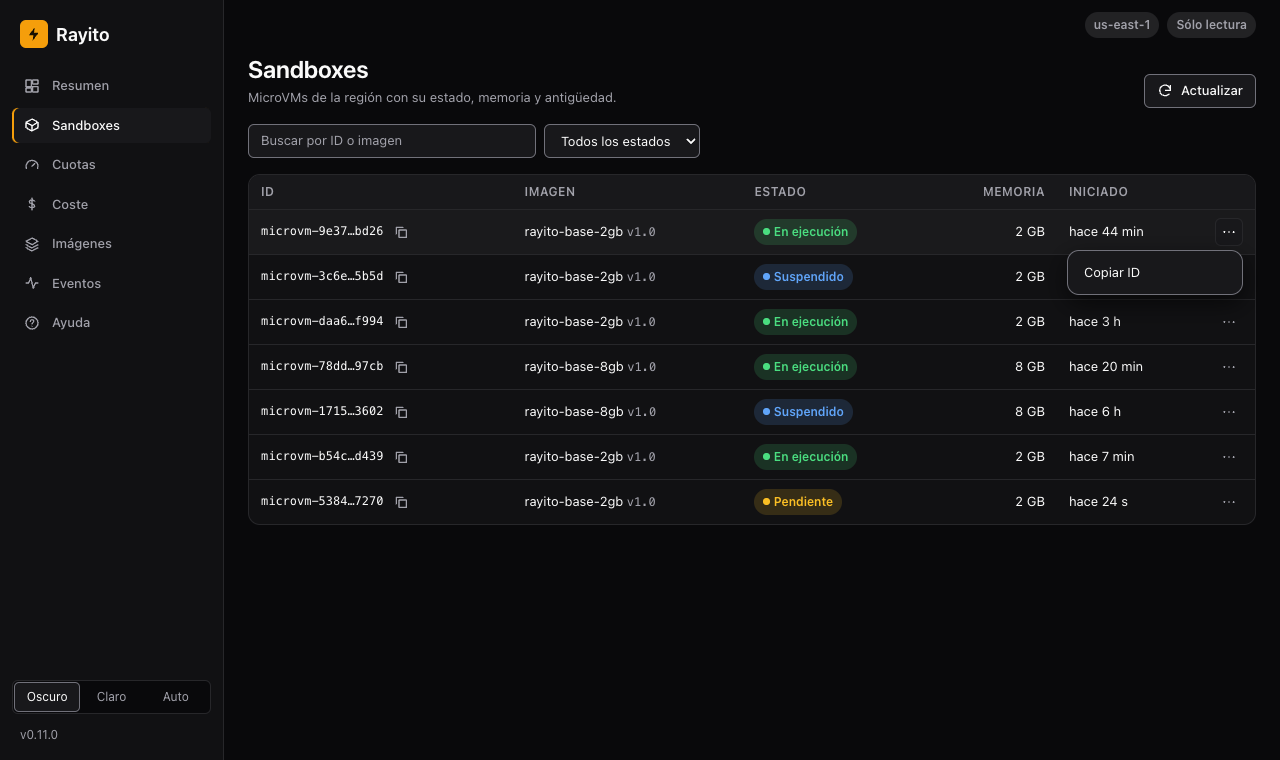Screen dimensions: 1280x760
Task: Select the Oscuro theme option
Action: click(47, 697)
